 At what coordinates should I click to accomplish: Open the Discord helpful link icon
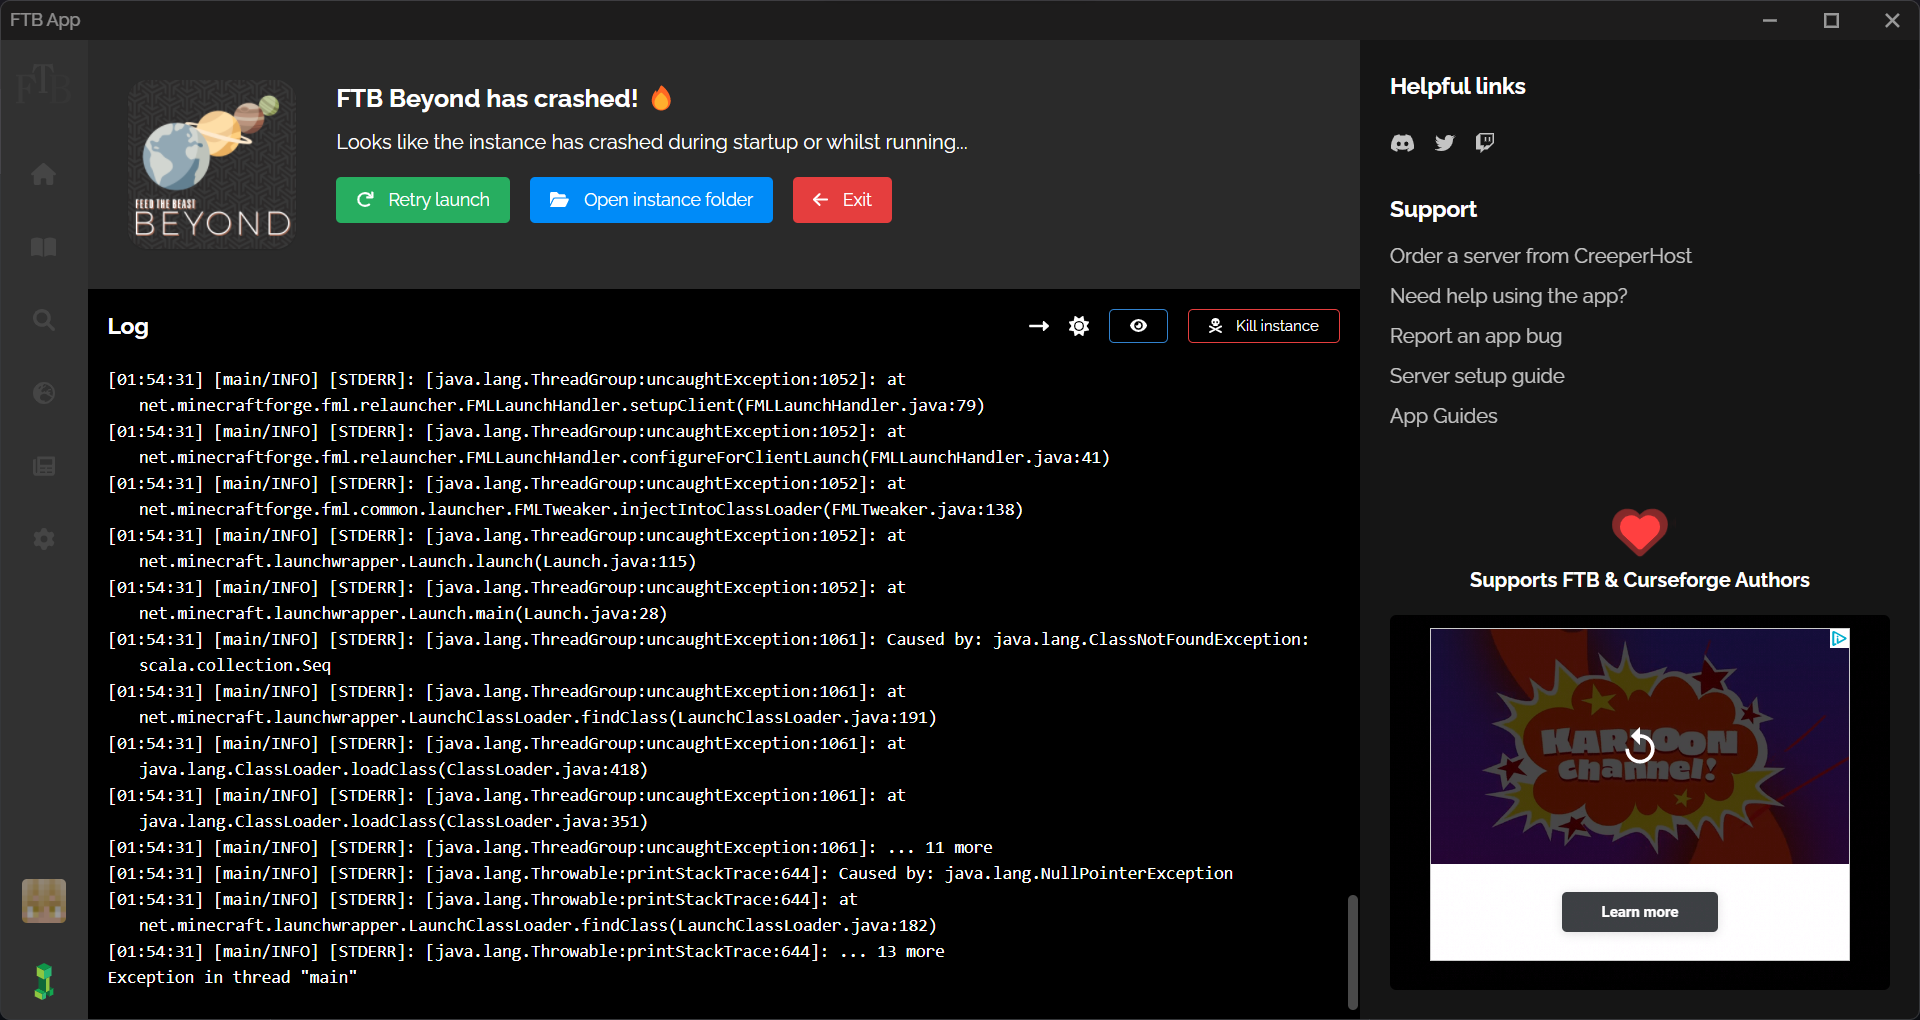(x=1402, y=143)
